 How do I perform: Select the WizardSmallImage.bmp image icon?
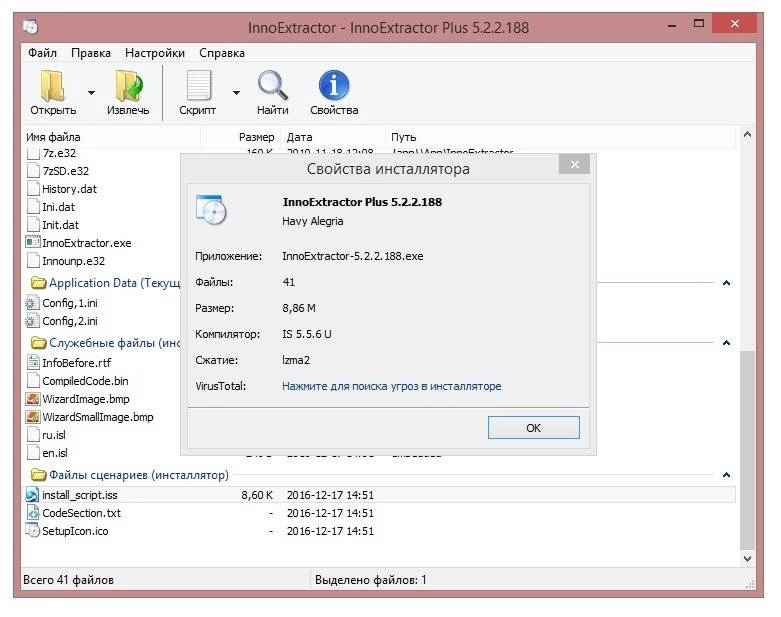tap(33, 417)
